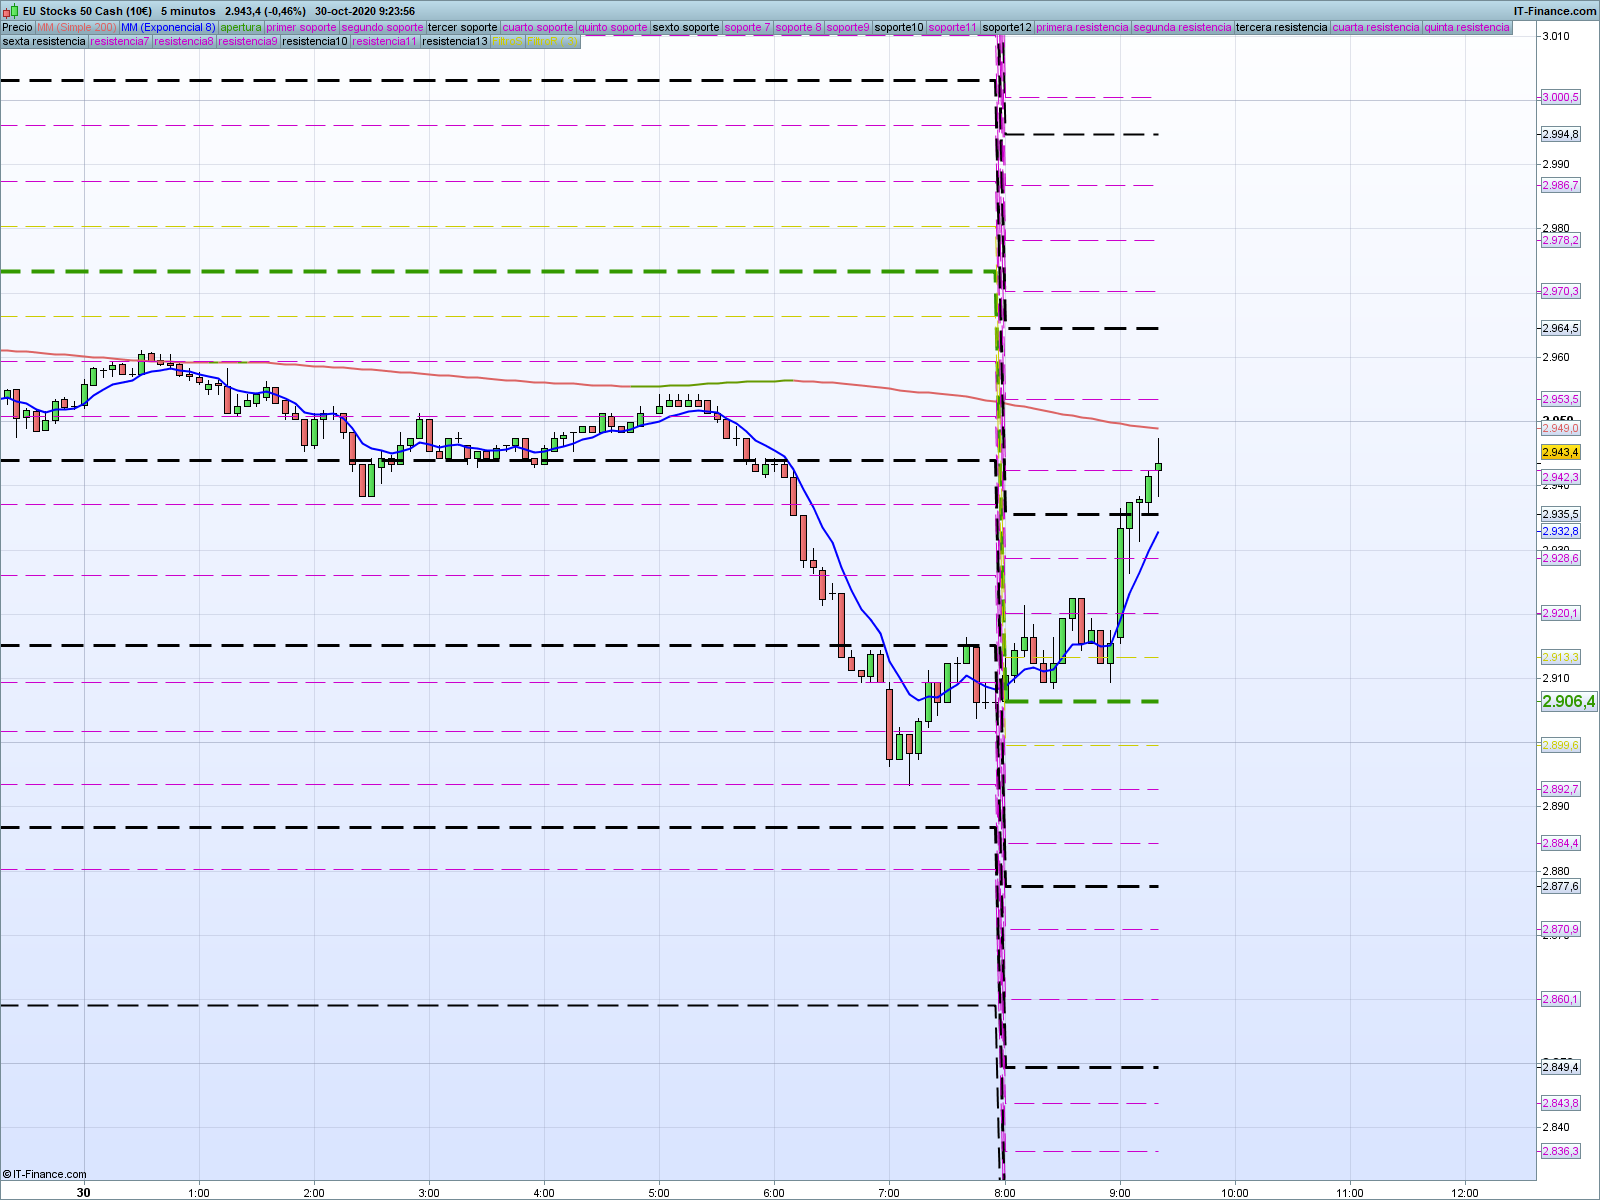
Task: Click the 2.928,6 price axis tag
Action: tap(1560, 558)
